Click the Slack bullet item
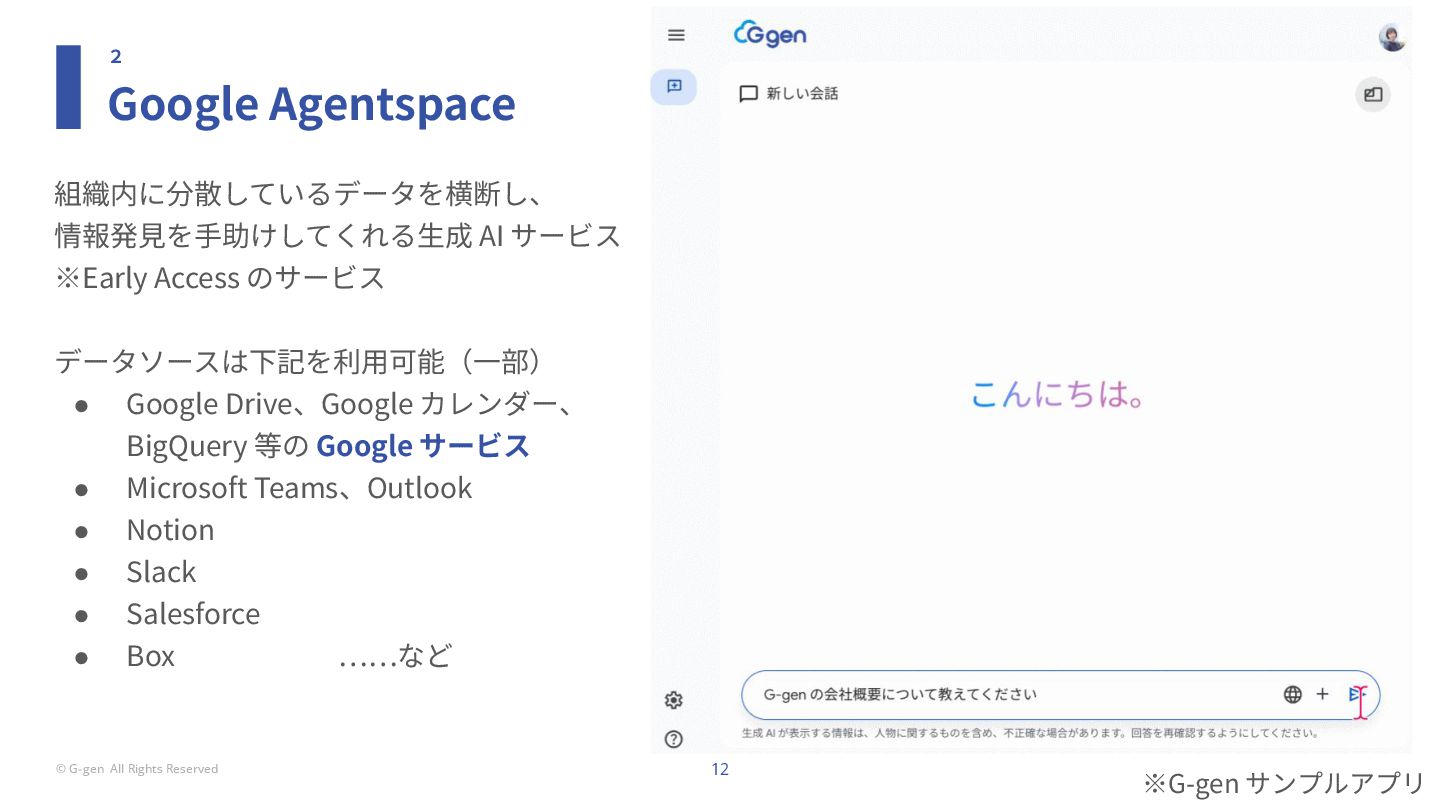 [161, 572]
